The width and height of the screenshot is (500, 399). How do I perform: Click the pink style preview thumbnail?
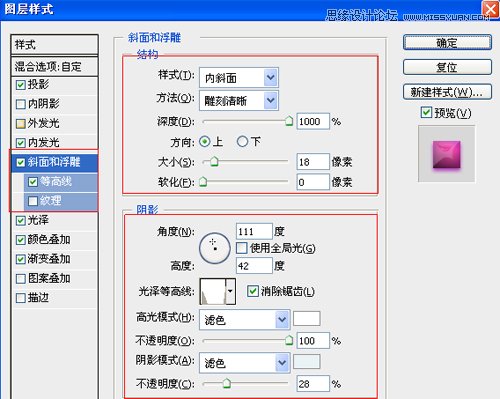[447, 155]
